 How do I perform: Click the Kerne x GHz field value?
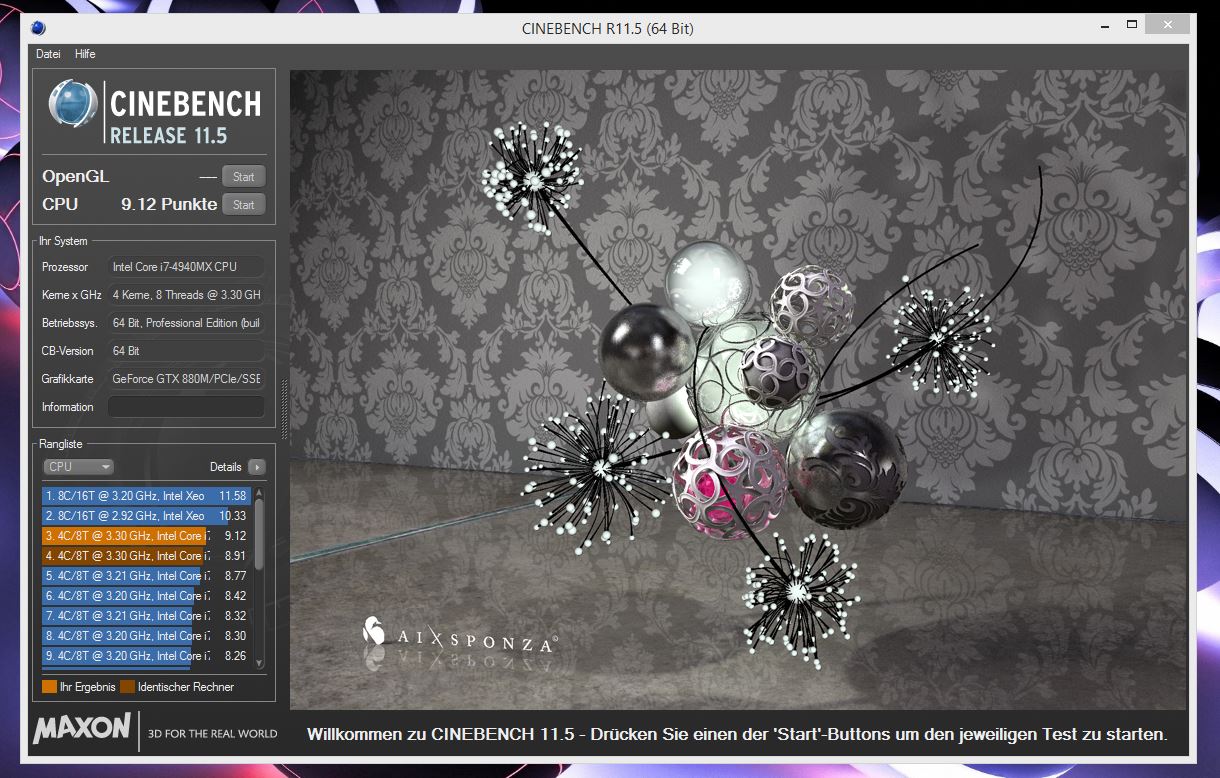186,295
